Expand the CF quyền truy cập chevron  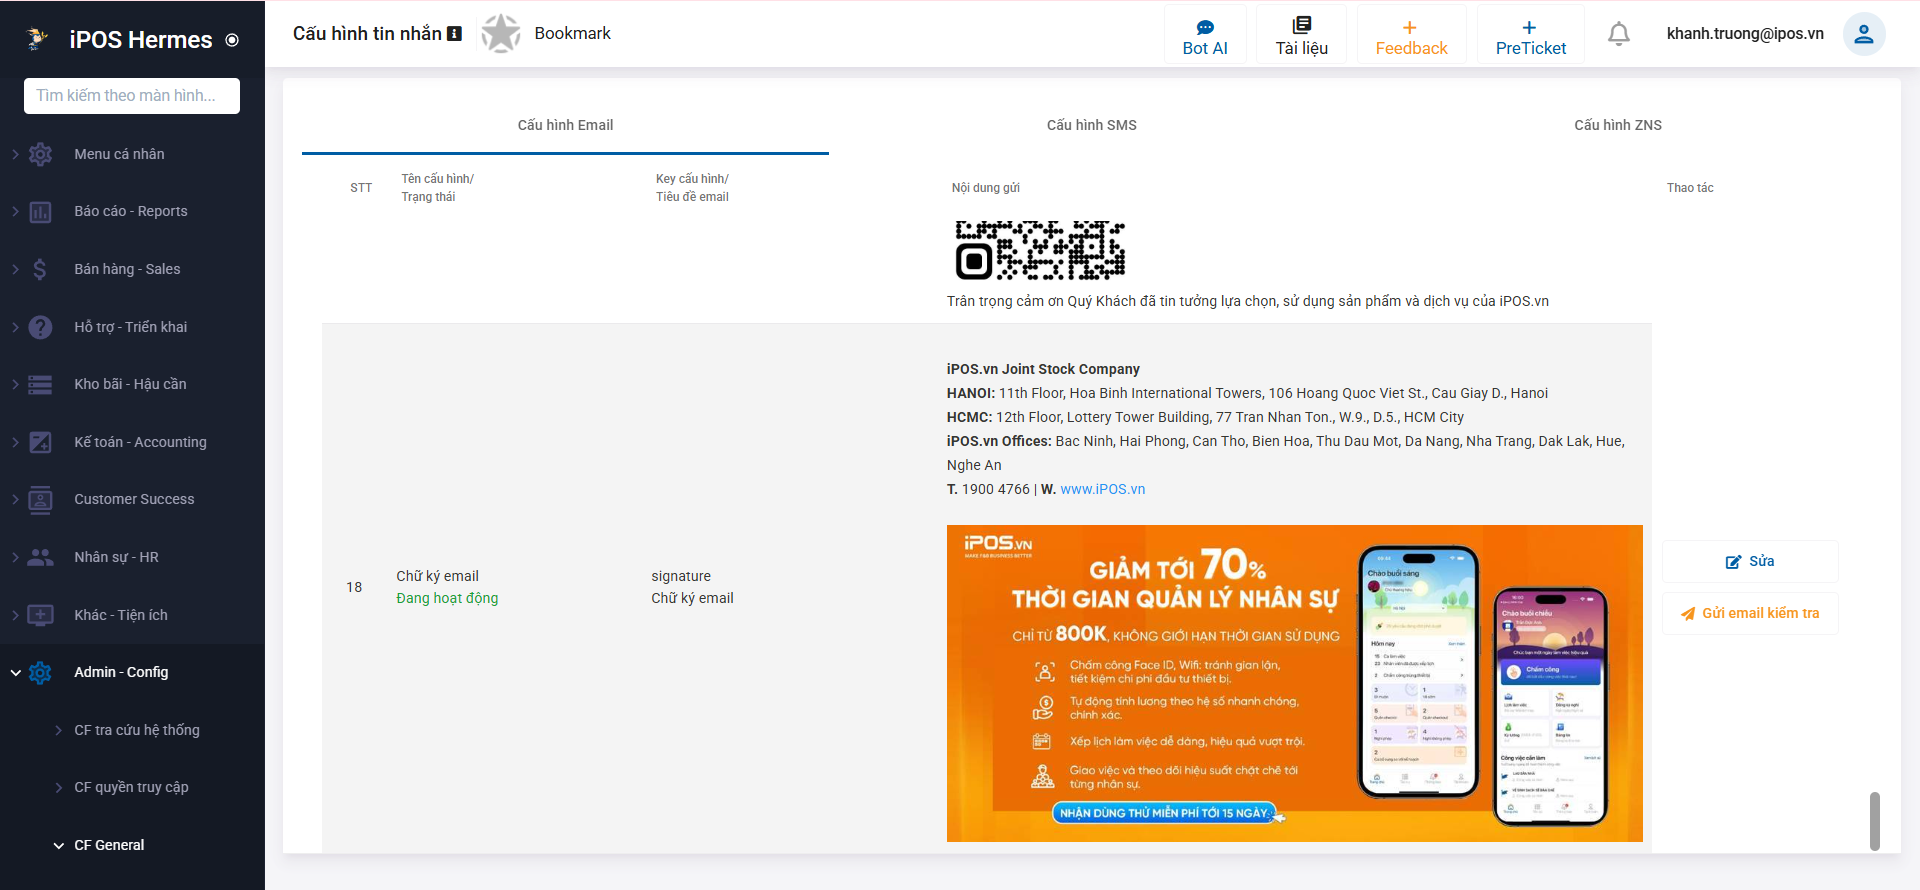coord(59,787)
